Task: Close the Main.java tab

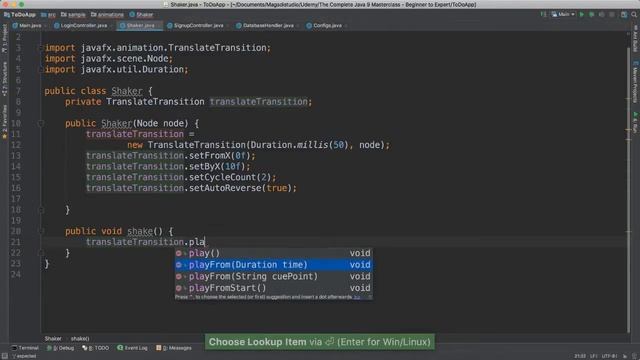Action: tap(45, 26)
